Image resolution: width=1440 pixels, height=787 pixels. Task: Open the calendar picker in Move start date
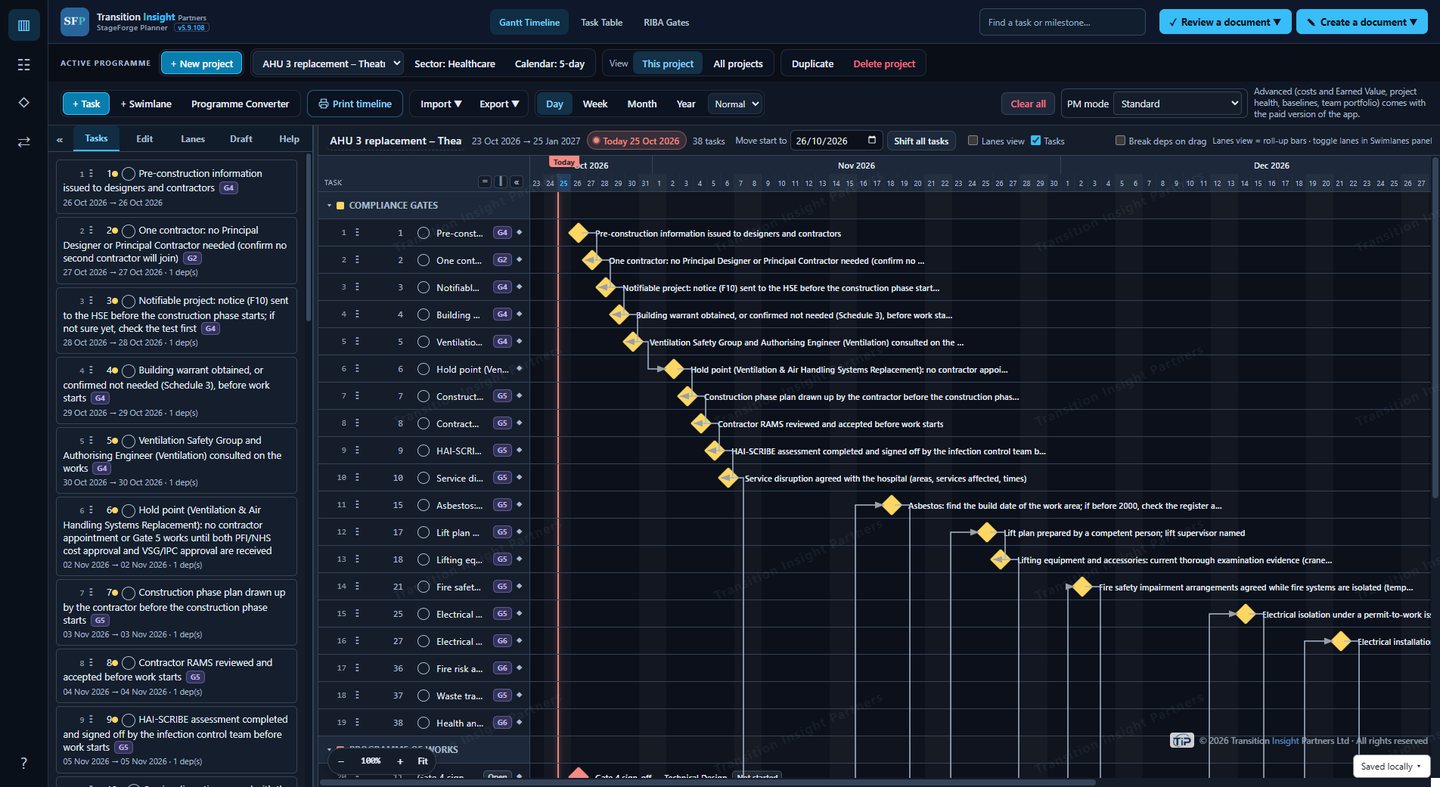[x=872, y=141]
